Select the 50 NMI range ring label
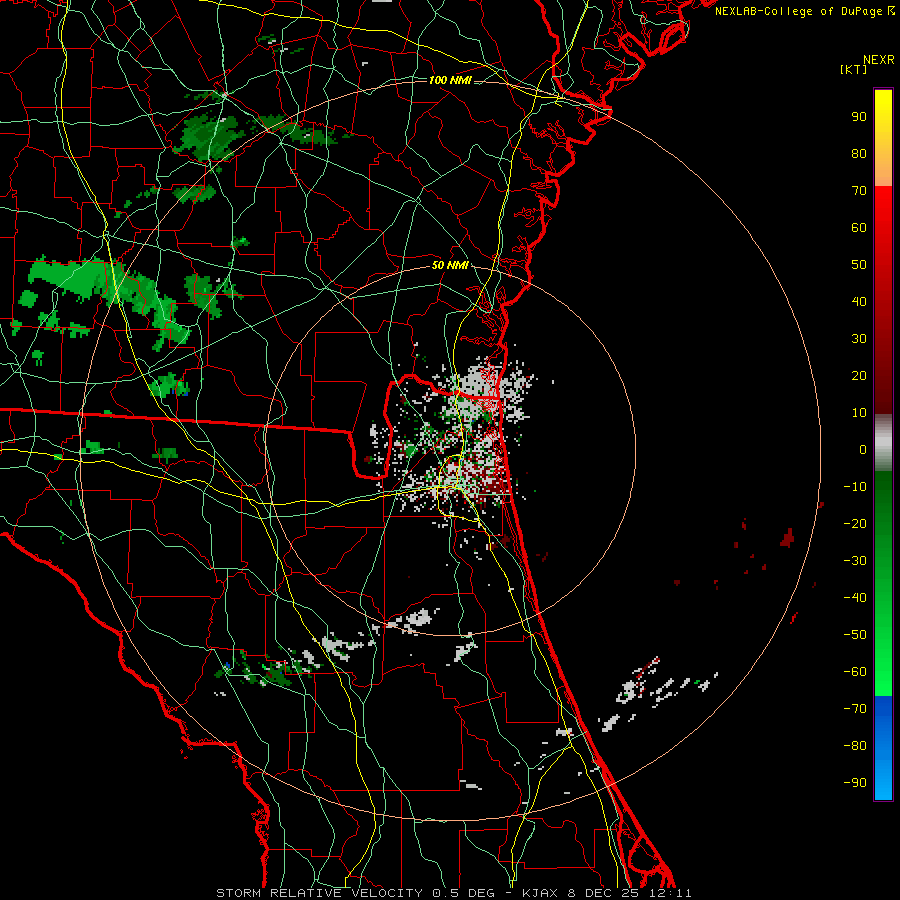The image size is (900, 900). (x=450, y=265)
